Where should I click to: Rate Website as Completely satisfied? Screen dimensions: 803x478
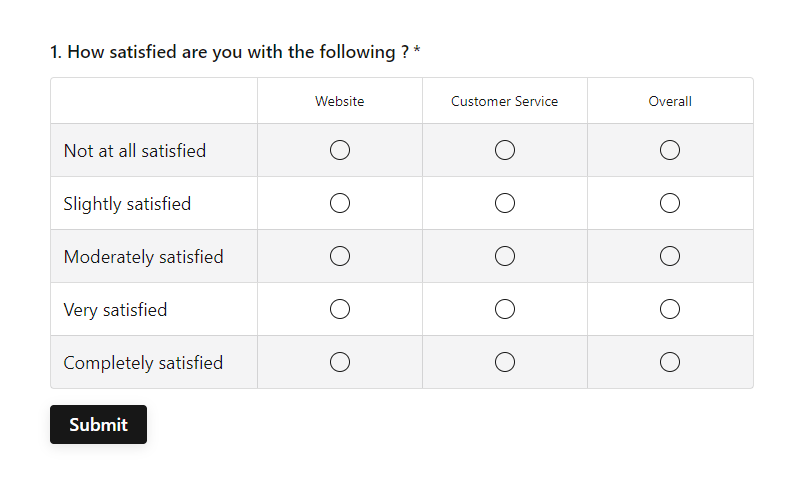click(x=340, y=362)
